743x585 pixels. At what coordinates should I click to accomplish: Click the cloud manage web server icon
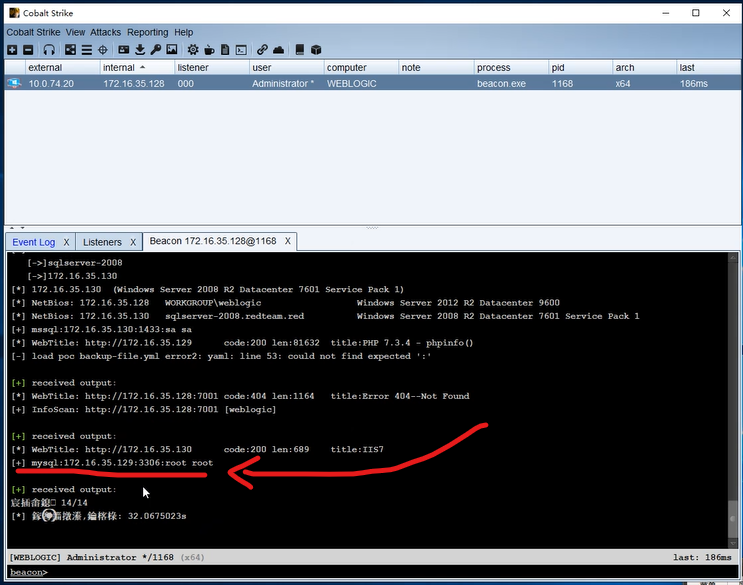click(279, 50)
